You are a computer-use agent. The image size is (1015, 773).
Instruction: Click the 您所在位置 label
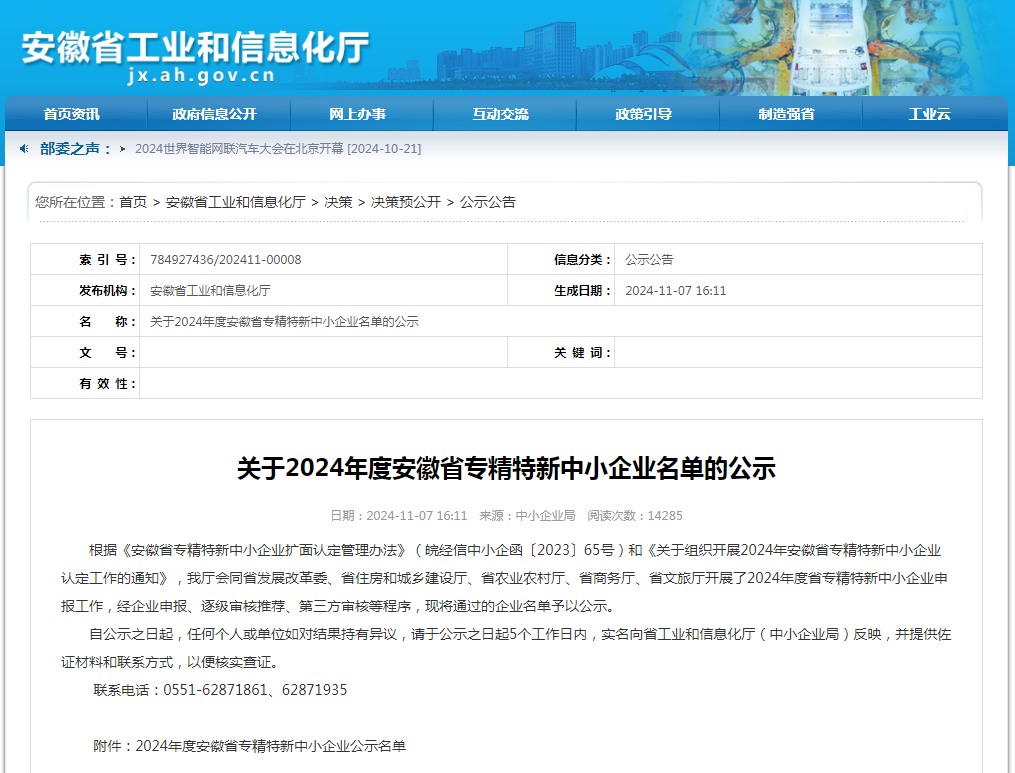[x=76, y=202]
